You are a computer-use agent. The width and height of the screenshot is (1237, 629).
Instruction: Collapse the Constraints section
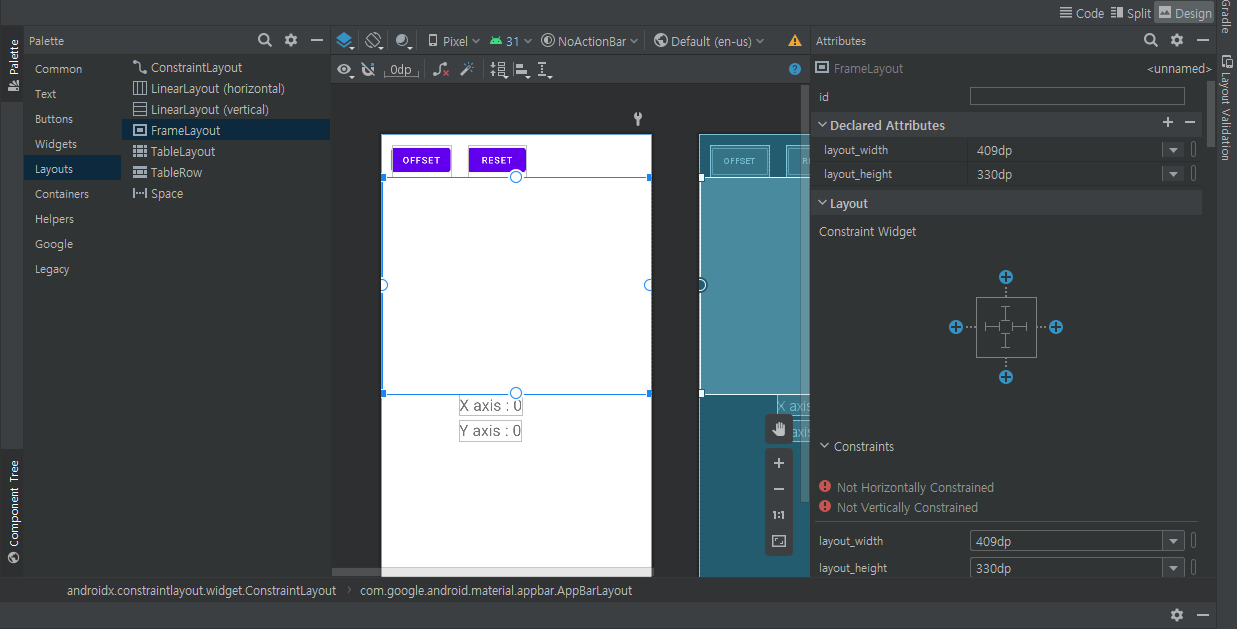click(x=825, y=446)
